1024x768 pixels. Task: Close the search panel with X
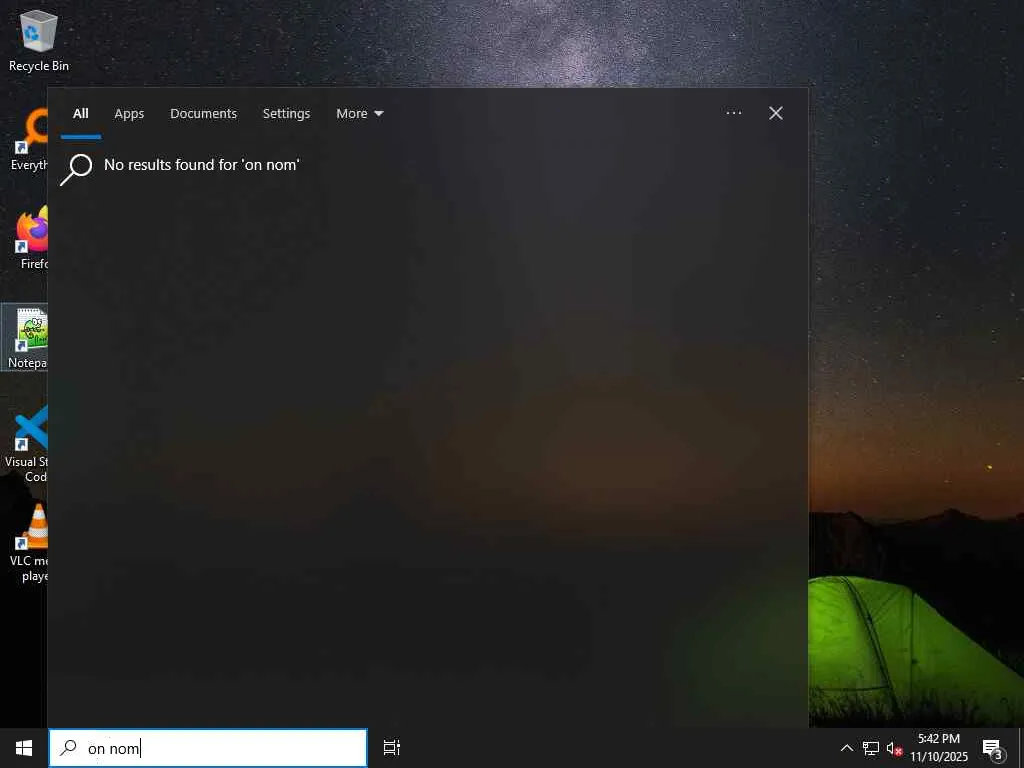[x=776, y=113]
